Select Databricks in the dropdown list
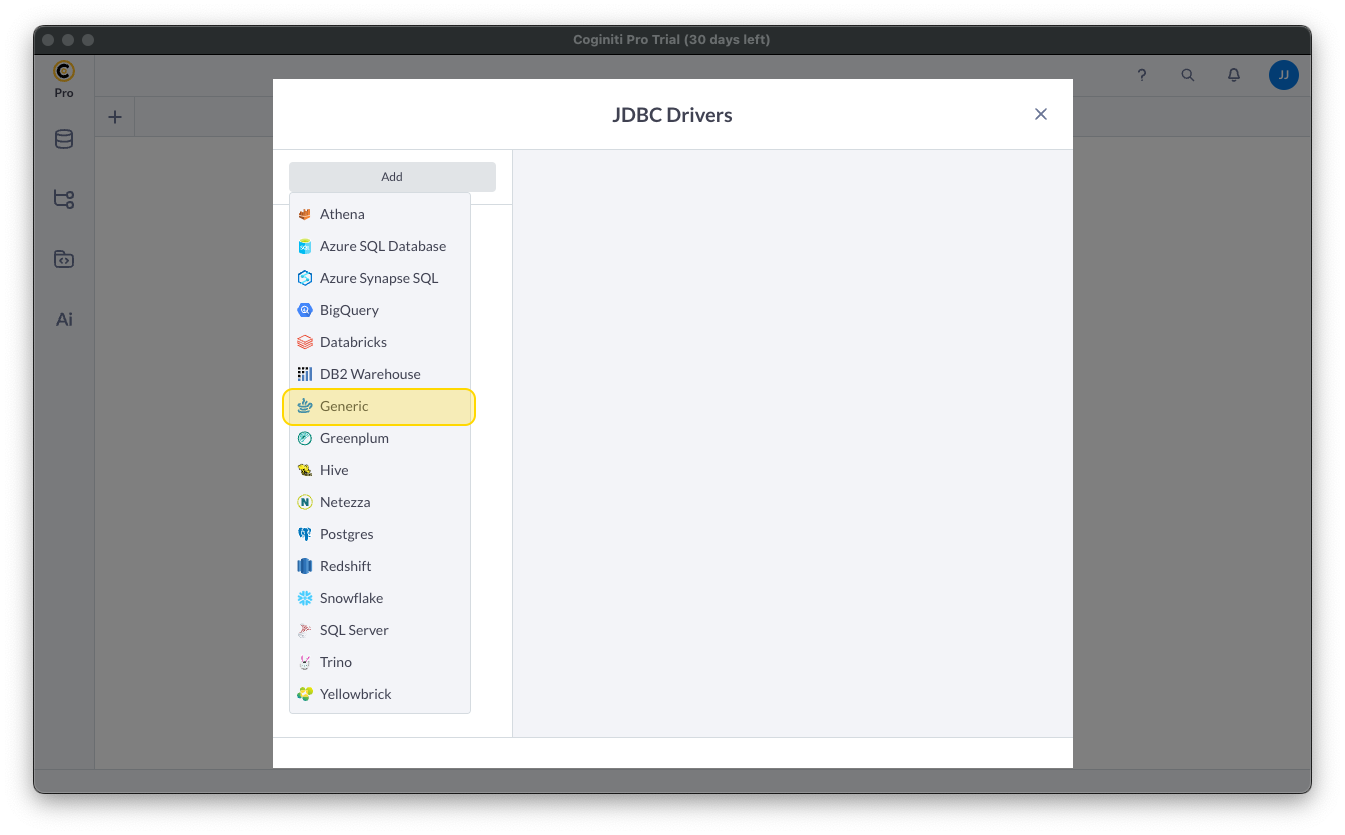The width and height of the screenshot is (1345, 835). tap(353, 342)
